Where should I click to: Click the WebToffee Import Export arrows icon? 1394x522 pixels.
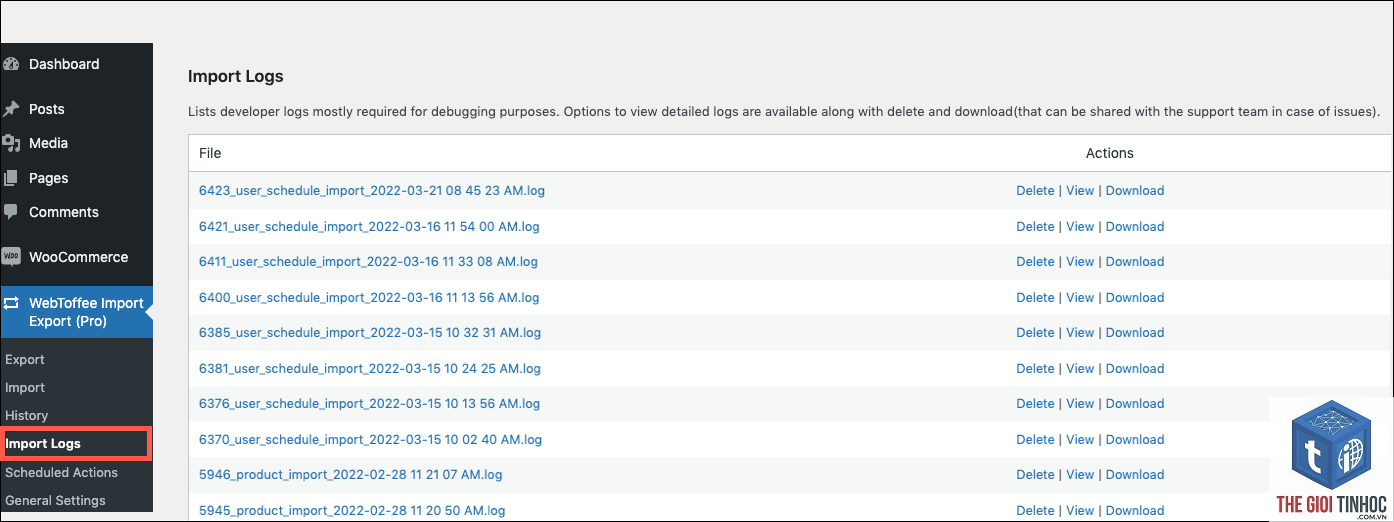click(11, 303)
